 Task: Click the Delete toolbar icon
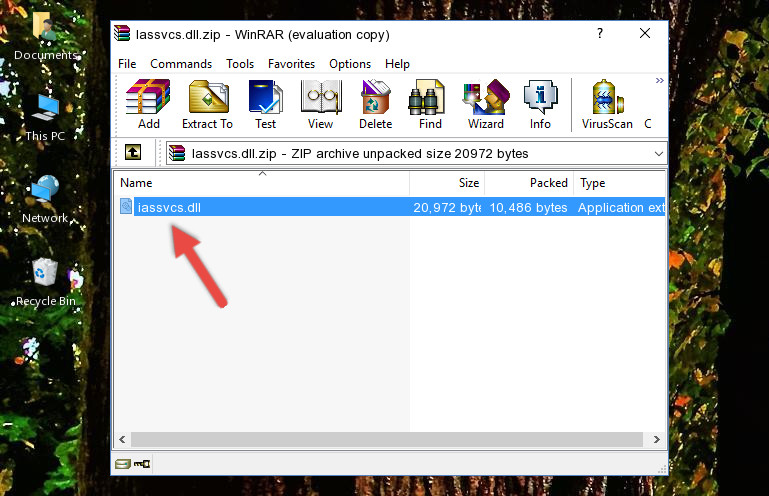tap(375, 104)
